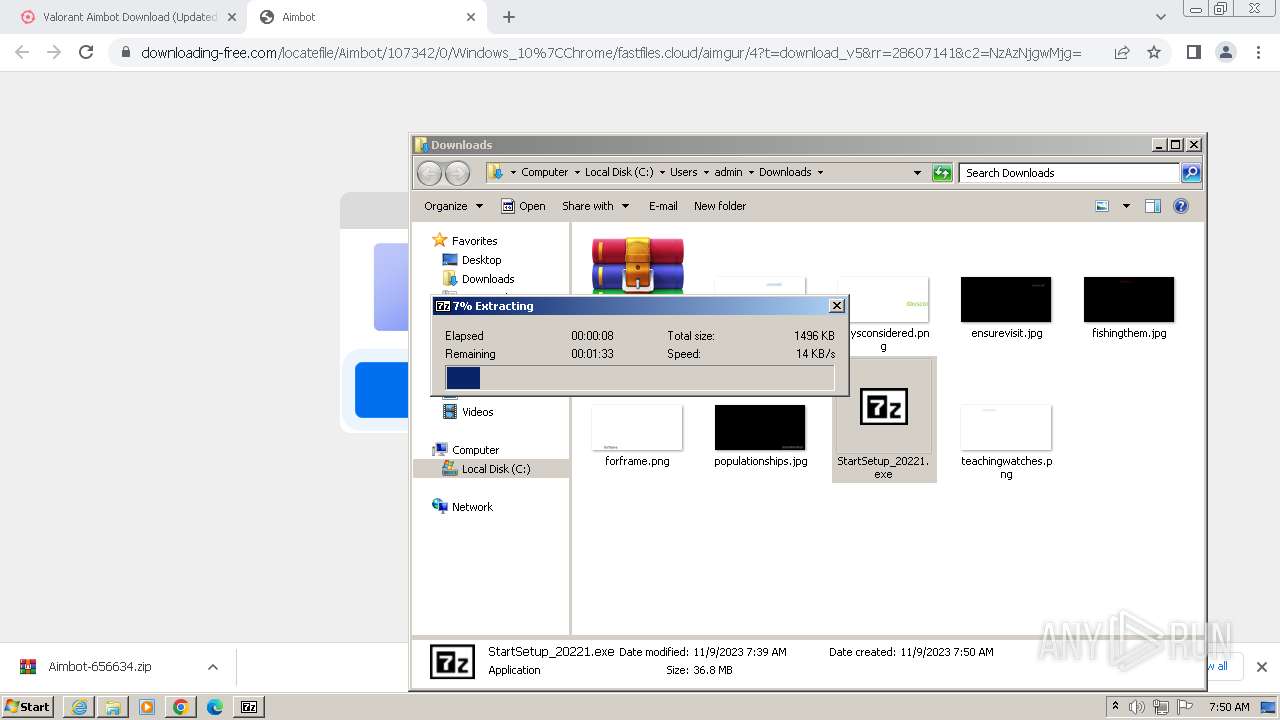
Task: Click the extraction progress bar
Action: coord(640,378)
